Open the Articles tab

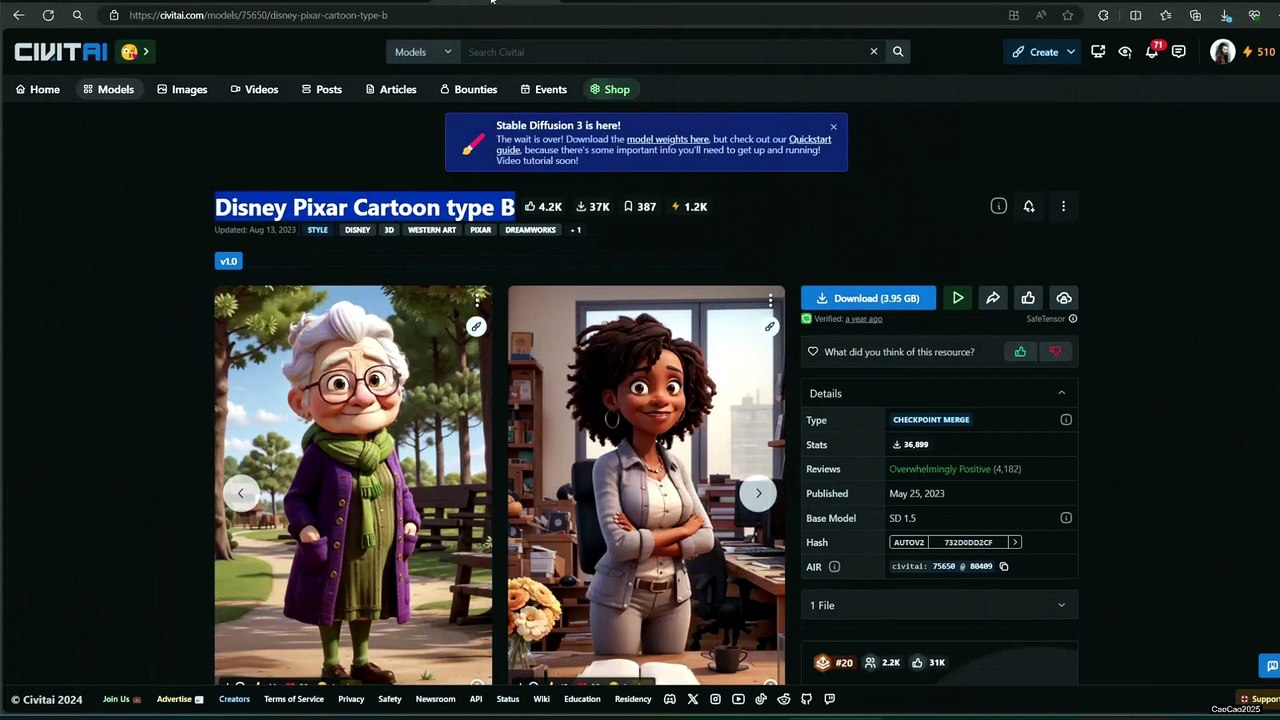[391, 89]
